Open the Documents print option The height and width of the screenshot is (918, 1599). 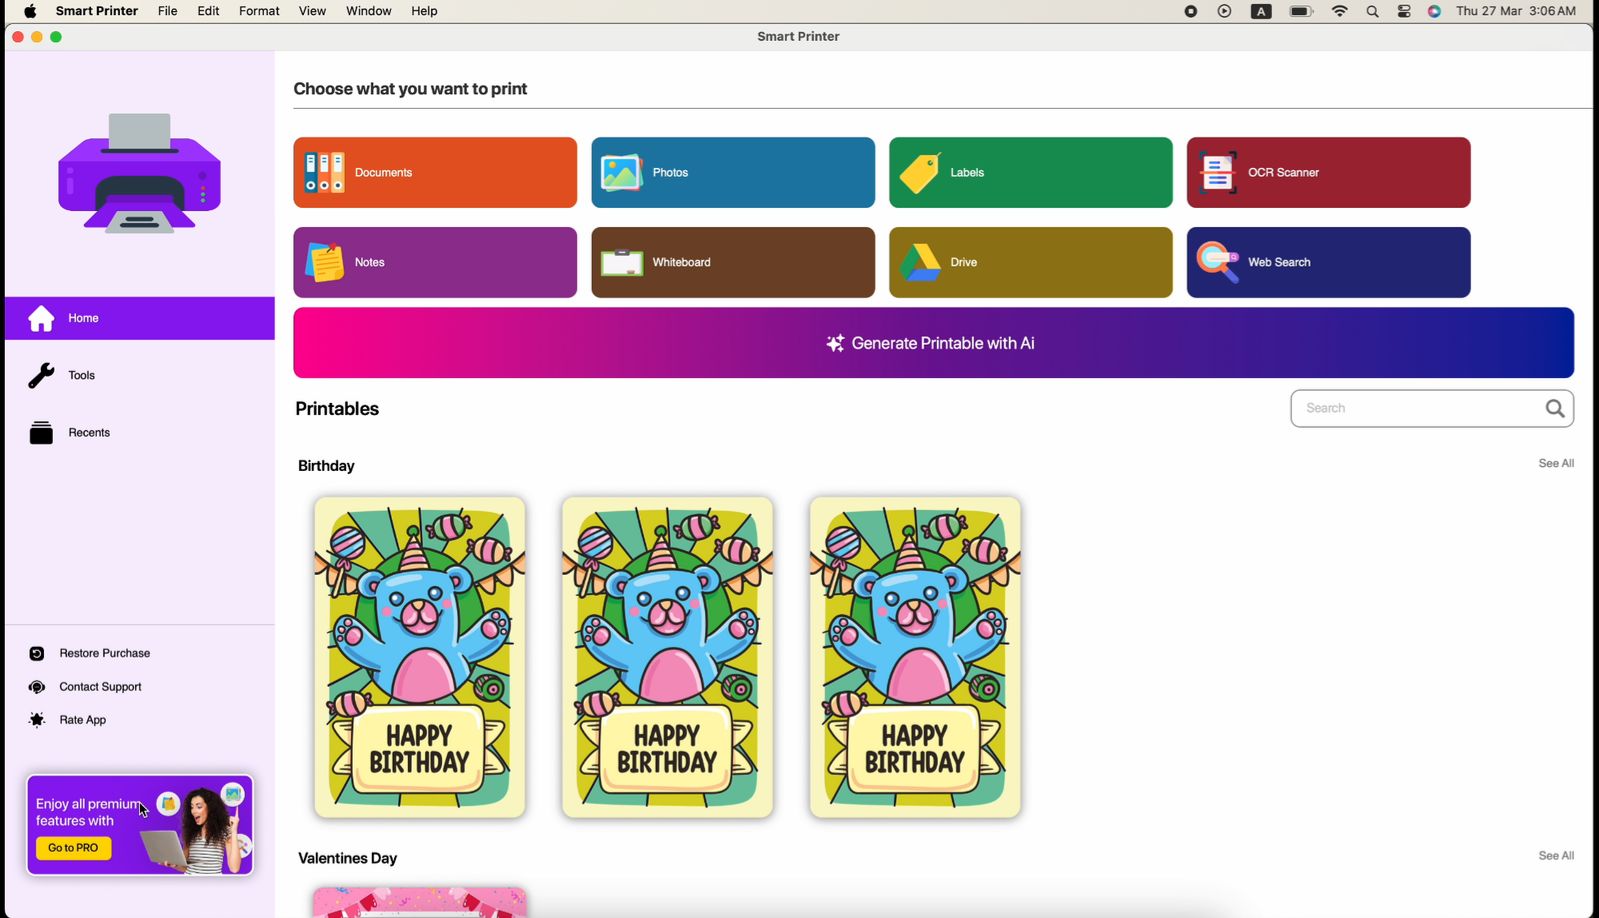point(434,173)
